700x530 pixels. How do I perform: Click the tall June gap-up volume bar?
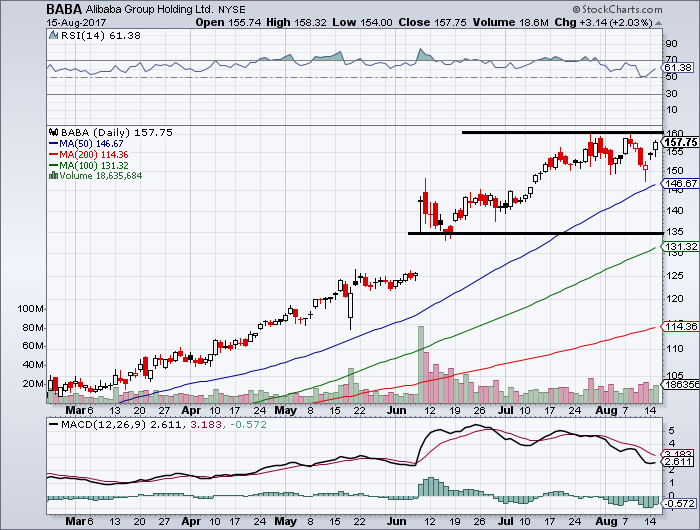coord(421,364)
